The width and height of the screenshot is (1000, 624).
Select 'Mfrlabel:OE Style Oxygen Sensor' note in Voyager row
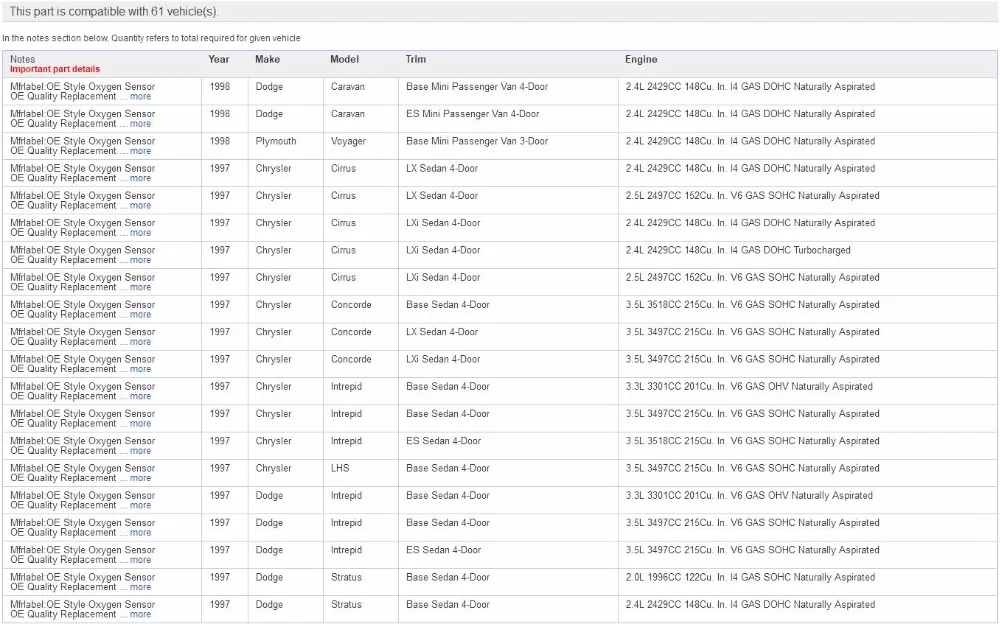[82, 141]
